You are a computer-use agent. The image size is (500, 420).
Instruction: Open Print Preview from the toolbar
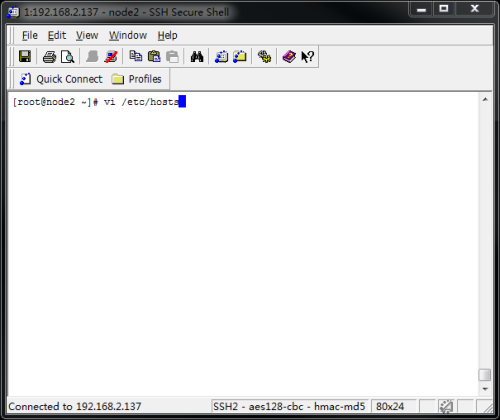click(68, 57)
